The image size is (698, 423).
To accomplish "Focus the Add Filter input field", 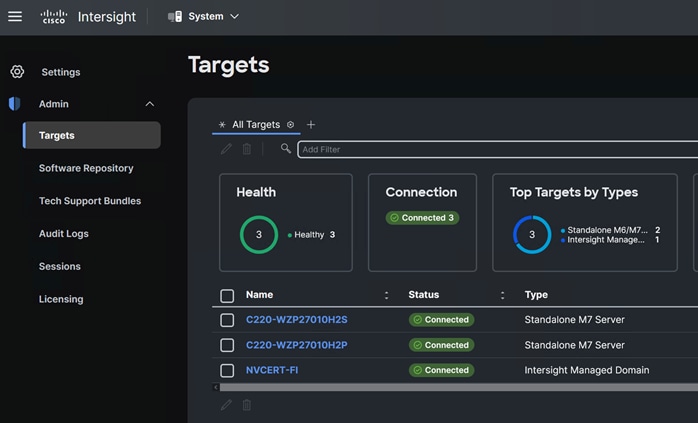I will pyautogui.click(x=498, y=150).
